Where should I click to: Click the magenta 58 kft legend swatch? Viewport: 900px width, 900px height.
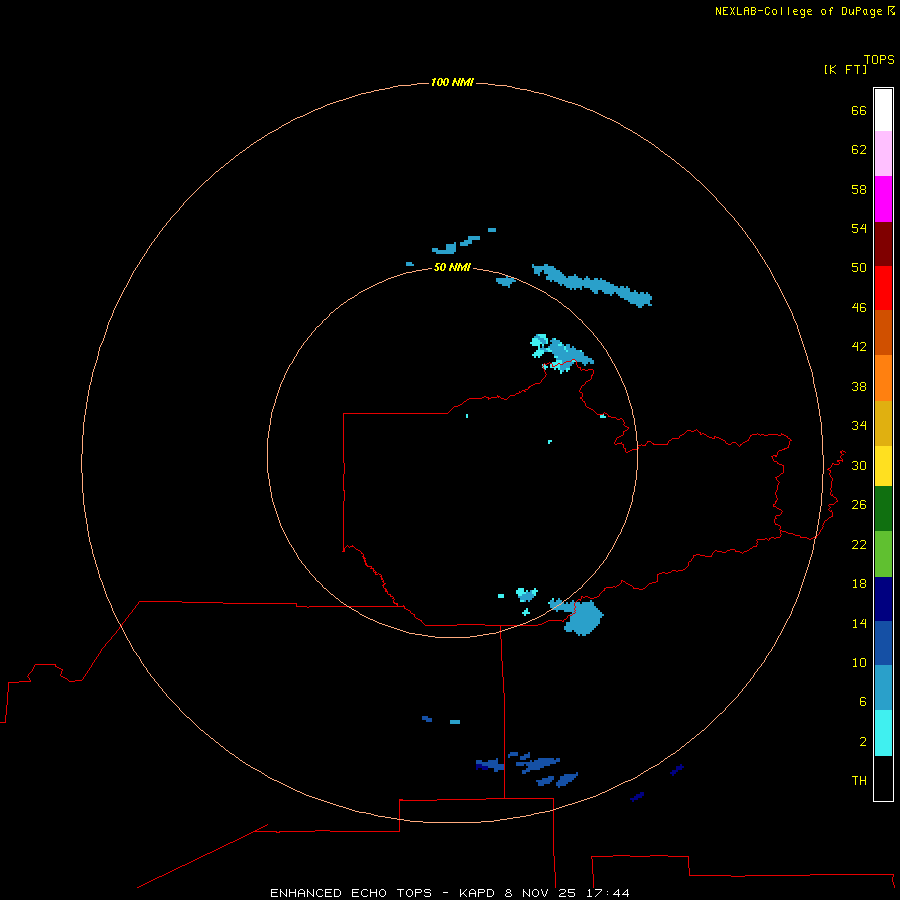(883, 199)
